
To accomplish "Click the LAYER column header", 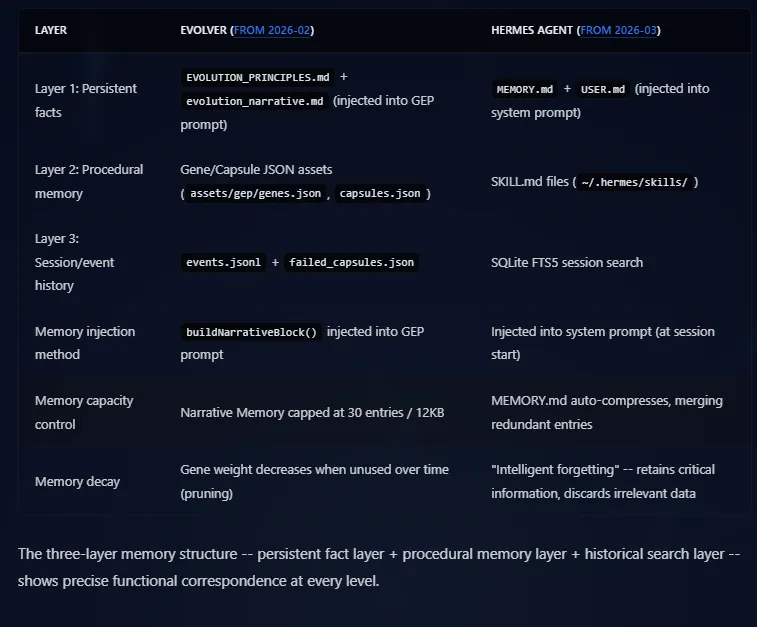I will [x=52, y=30].
